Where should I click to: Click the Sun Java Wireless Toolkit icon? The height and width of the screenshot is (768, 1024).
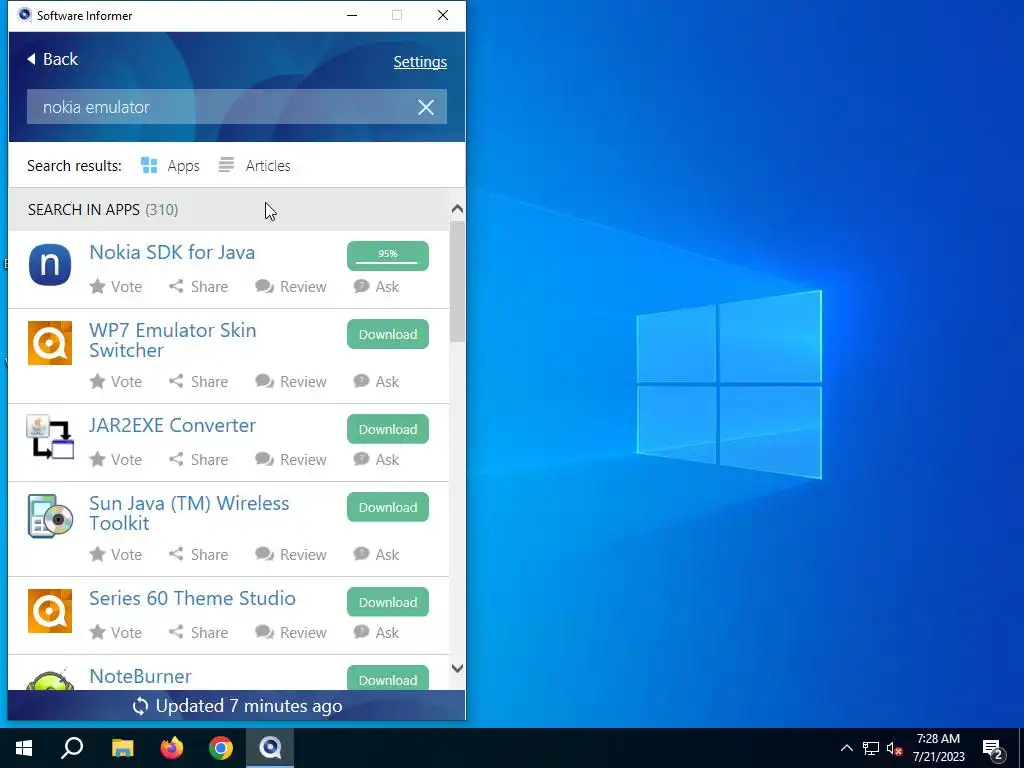(50, 516)
